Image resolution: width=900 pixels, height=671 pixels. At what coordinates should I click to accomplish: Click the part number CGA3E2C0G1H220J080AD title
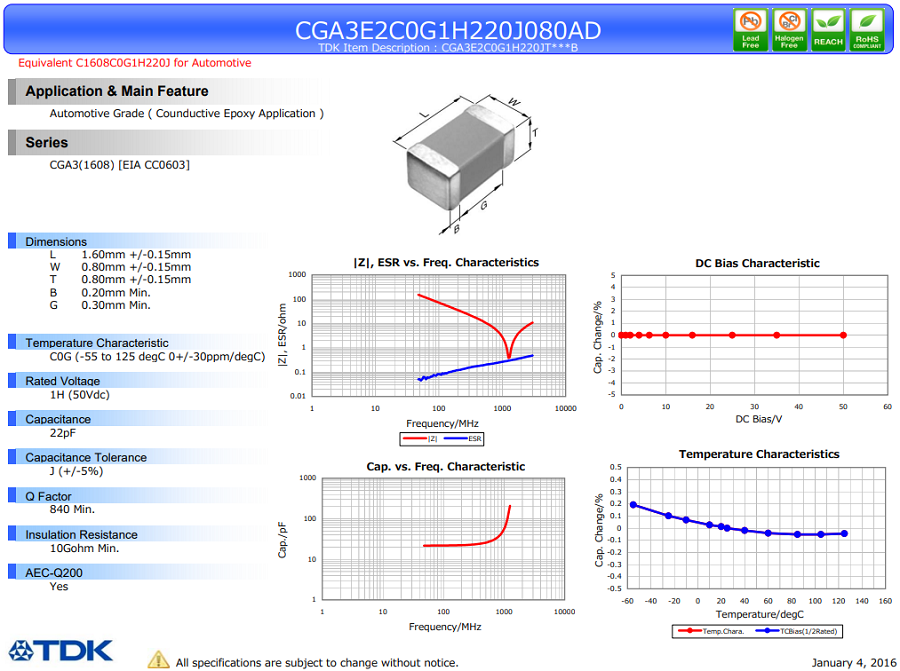pos(448,30)
